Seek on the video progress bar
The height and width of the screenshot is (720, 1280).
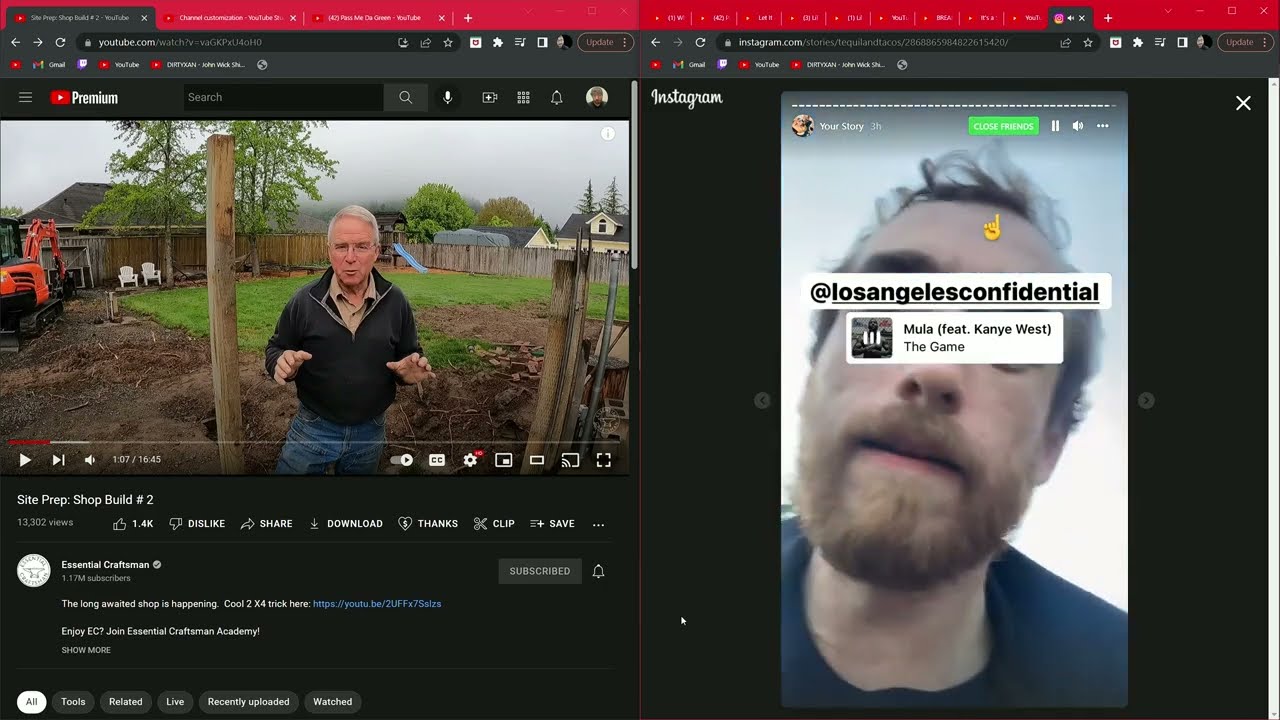click(315, 441)
